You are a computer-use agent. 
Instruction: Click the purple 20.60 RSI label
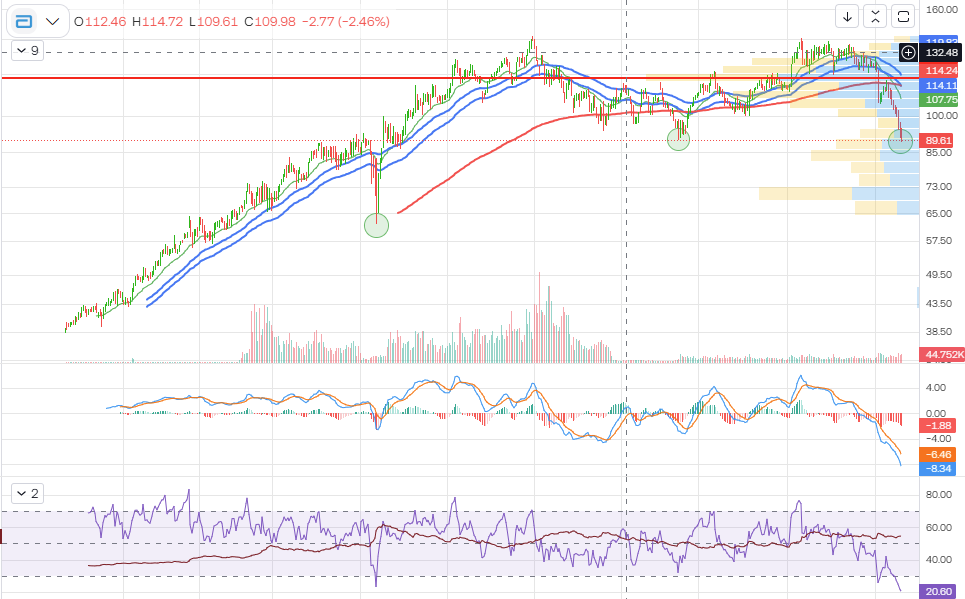[938, 592]
